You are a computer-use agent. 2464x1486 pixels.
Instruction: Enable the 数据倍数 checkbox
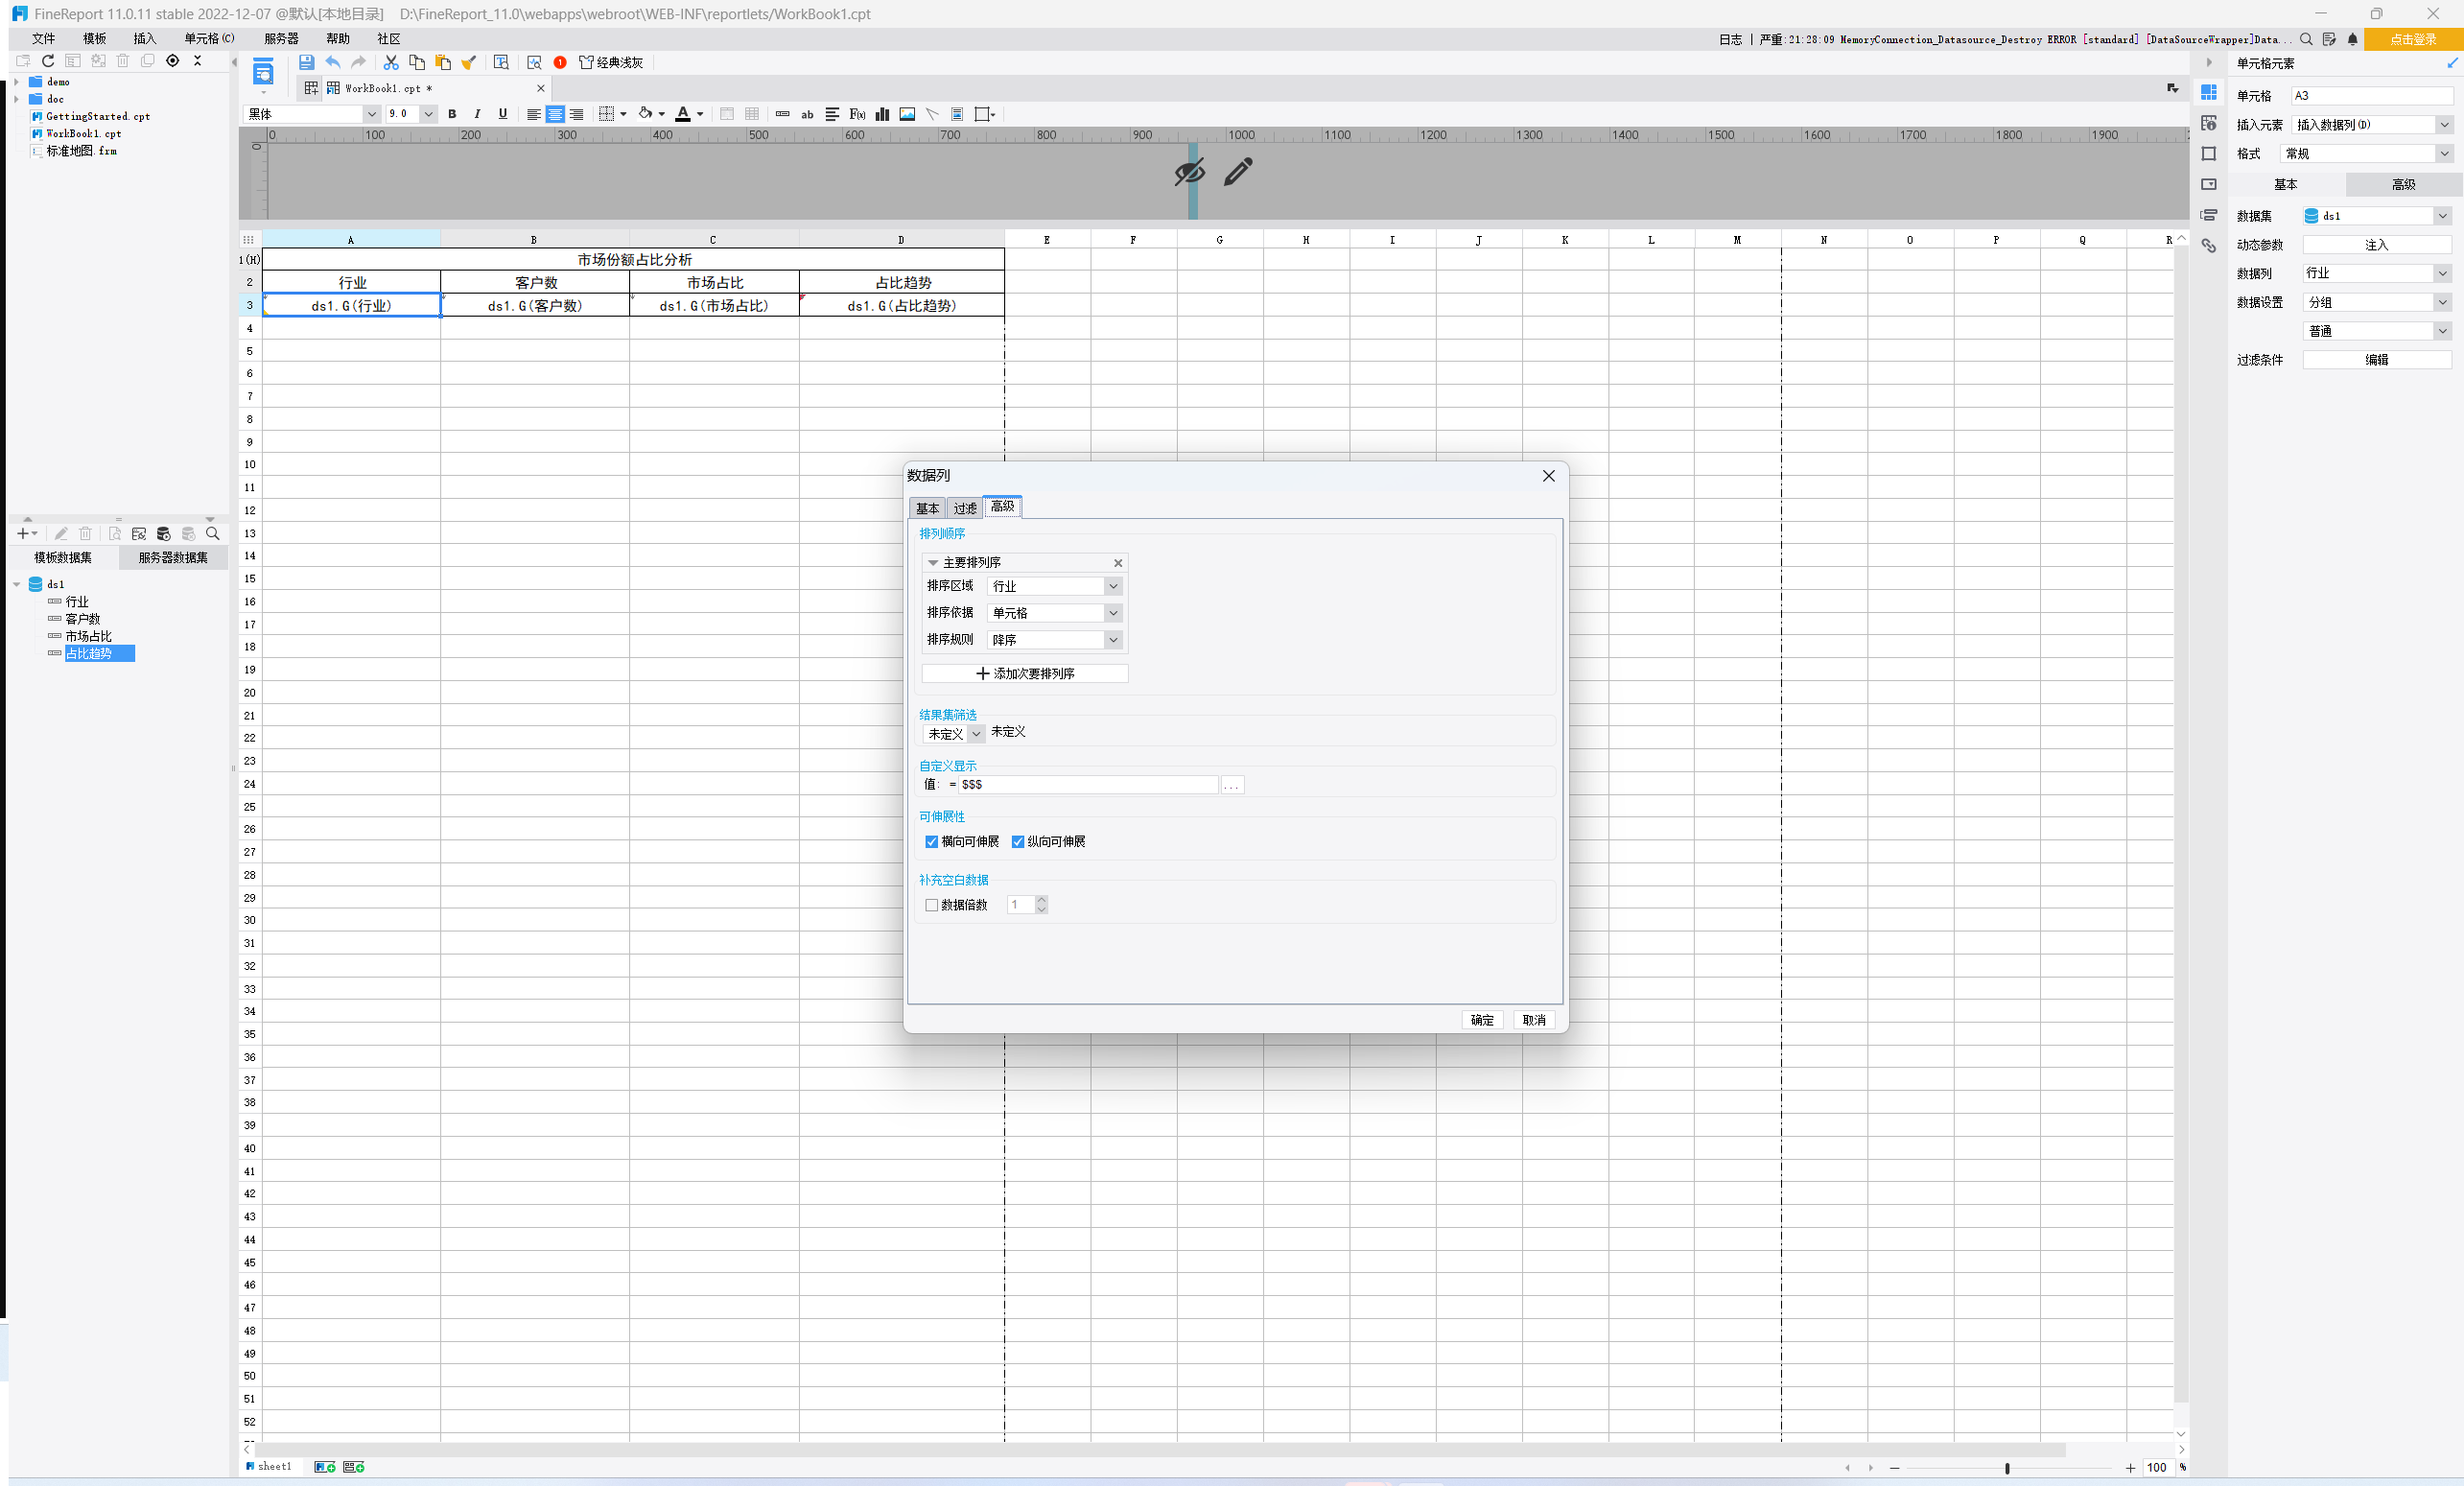[x=932, y=905]
